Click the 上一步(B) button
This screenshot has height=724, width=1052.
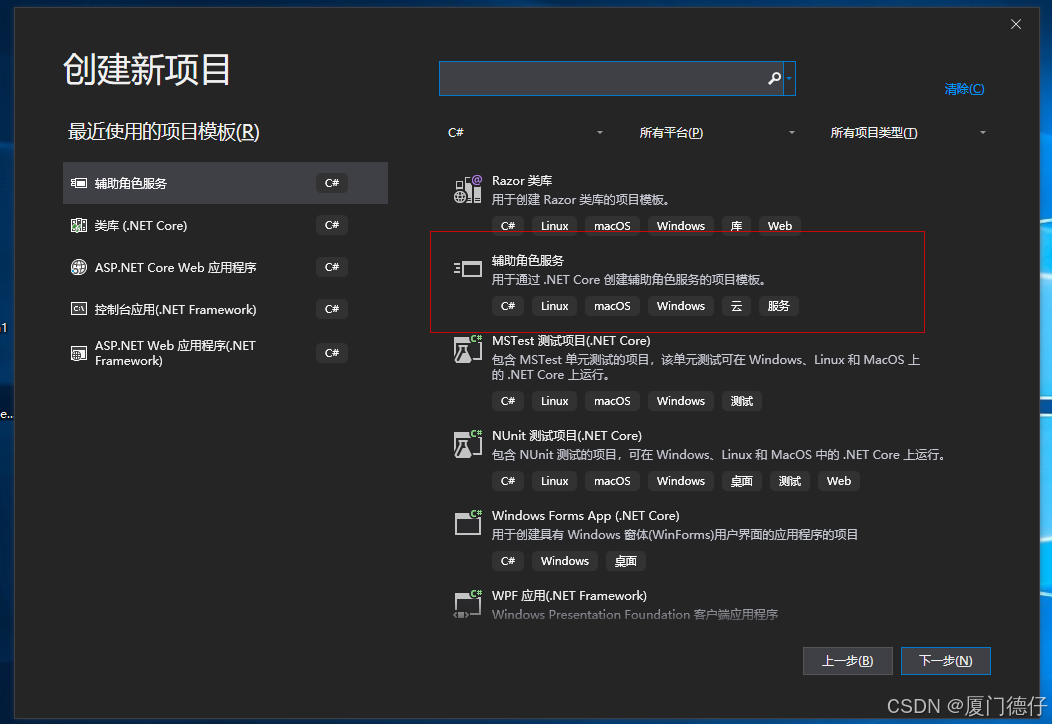click(847, 660)
